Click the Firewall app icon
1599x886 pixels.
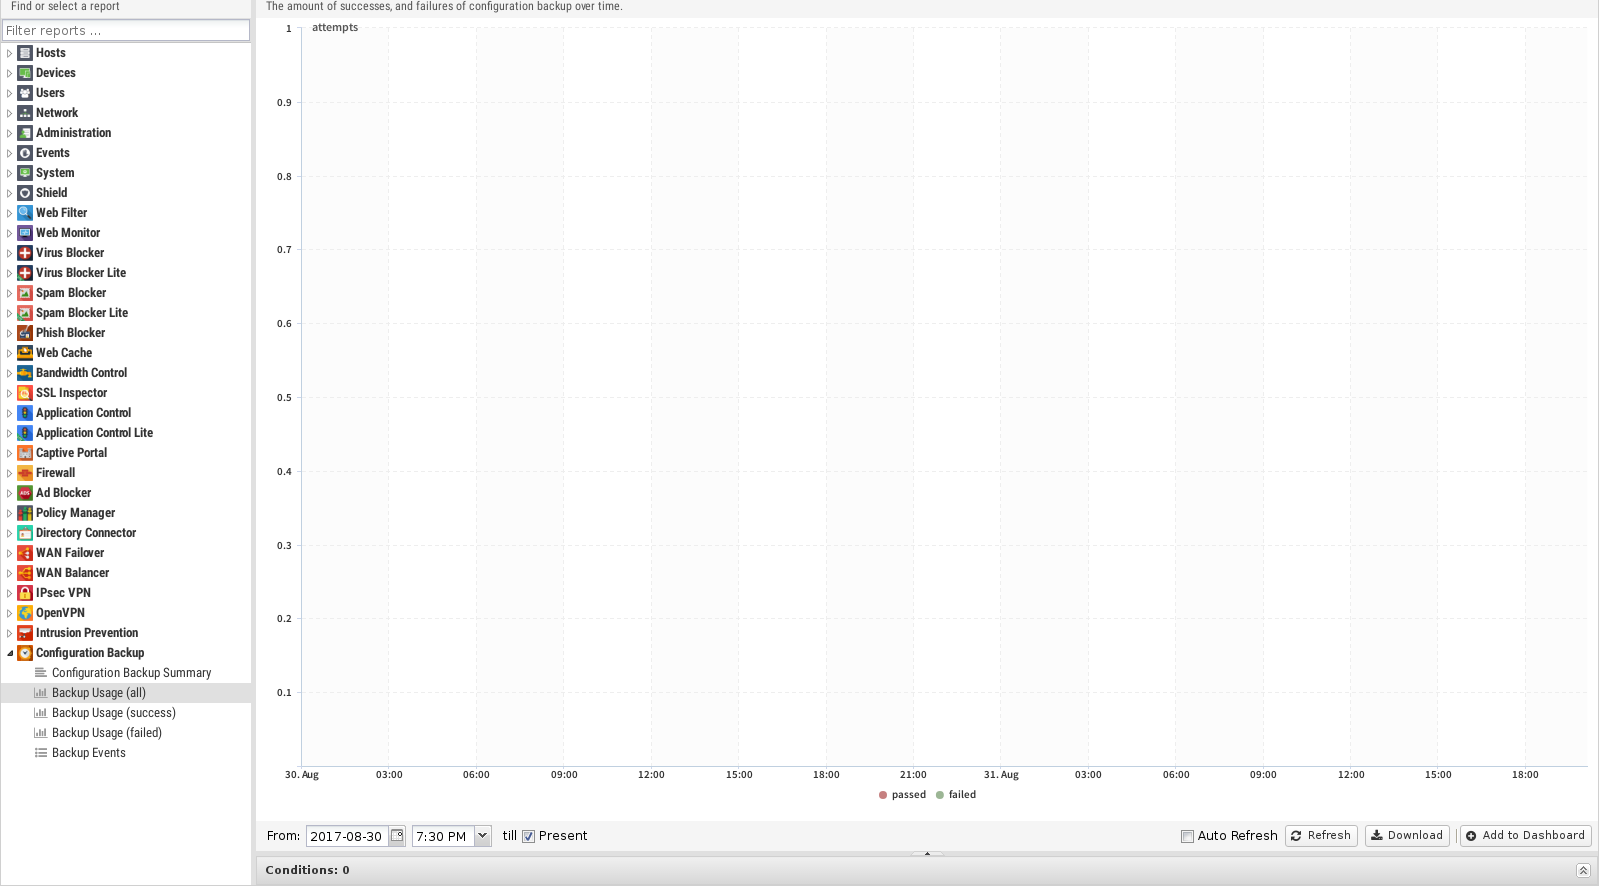(25, 473)
